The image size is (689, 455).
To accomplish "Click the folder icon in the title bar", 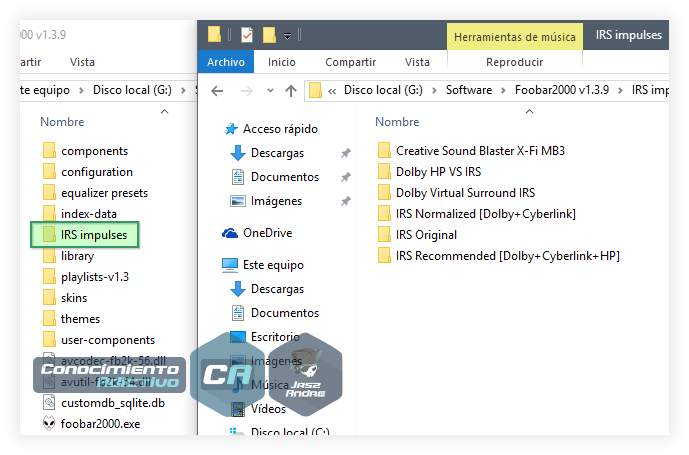I will [x=214, y=34].
